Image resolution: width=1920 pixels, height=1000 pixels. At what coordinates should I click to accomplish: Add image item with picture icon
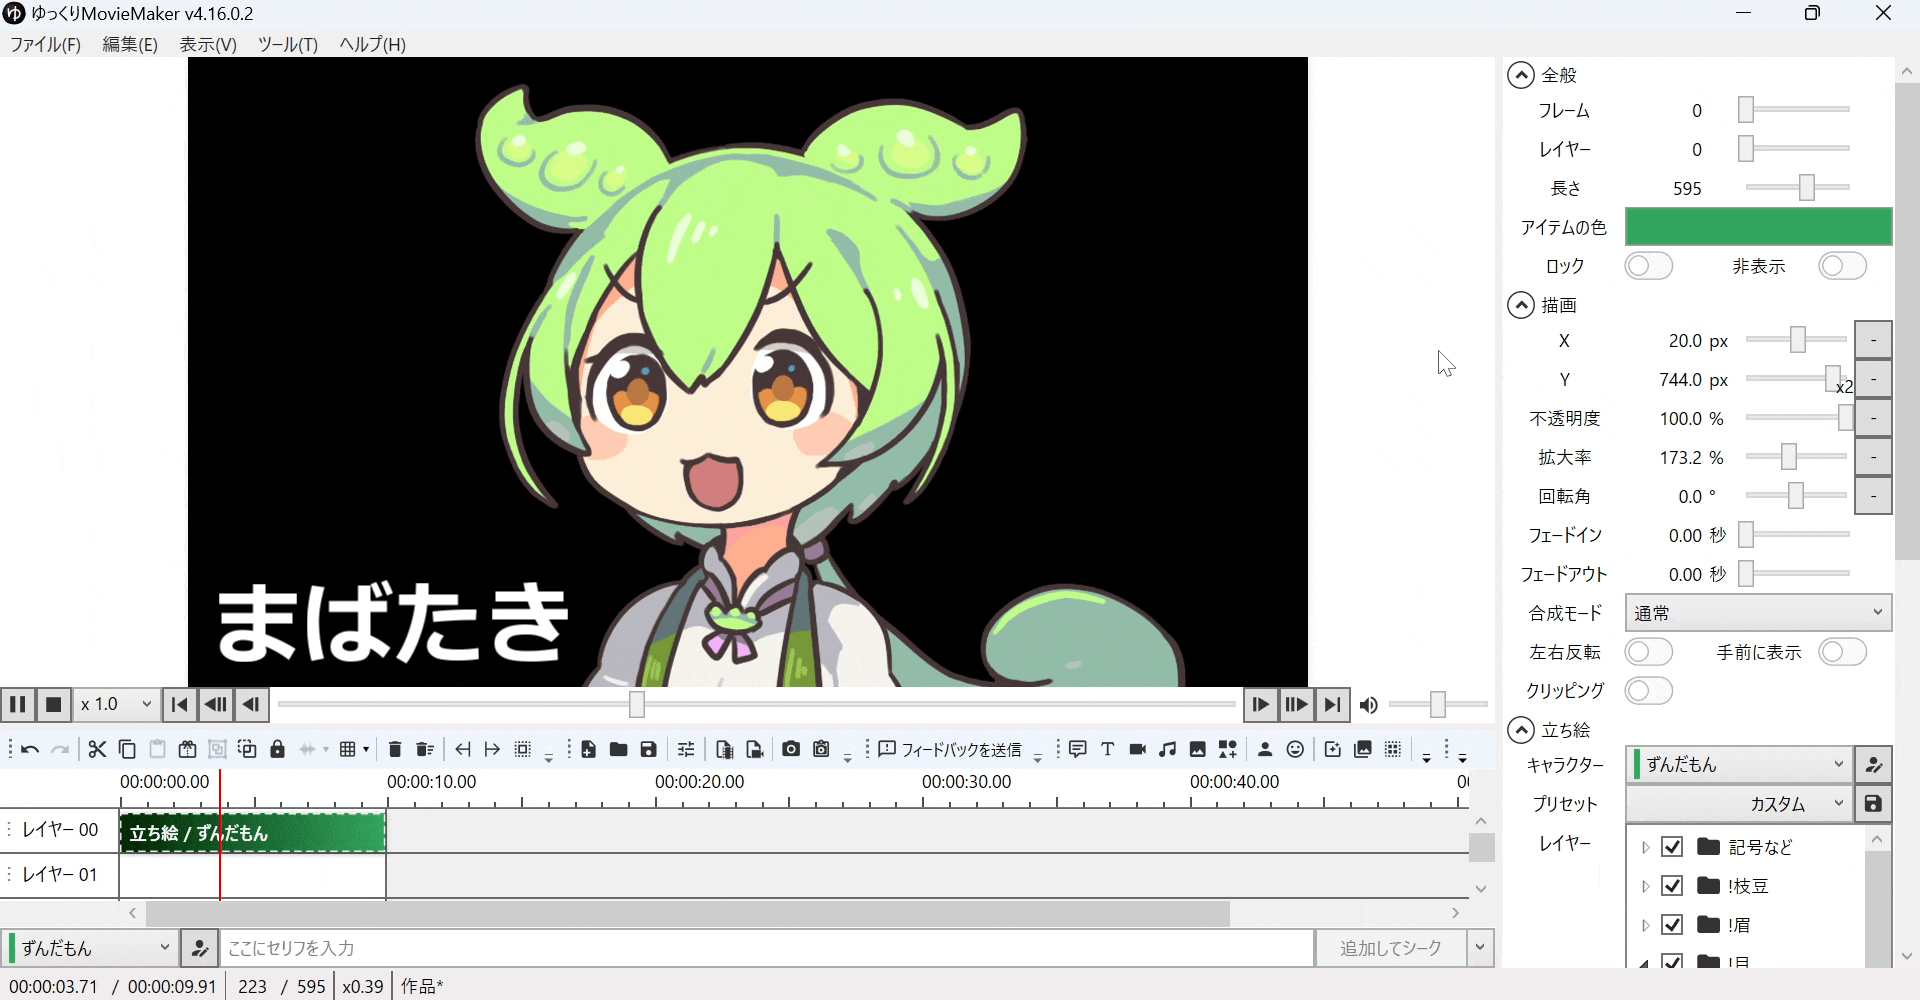(1197, 749)
